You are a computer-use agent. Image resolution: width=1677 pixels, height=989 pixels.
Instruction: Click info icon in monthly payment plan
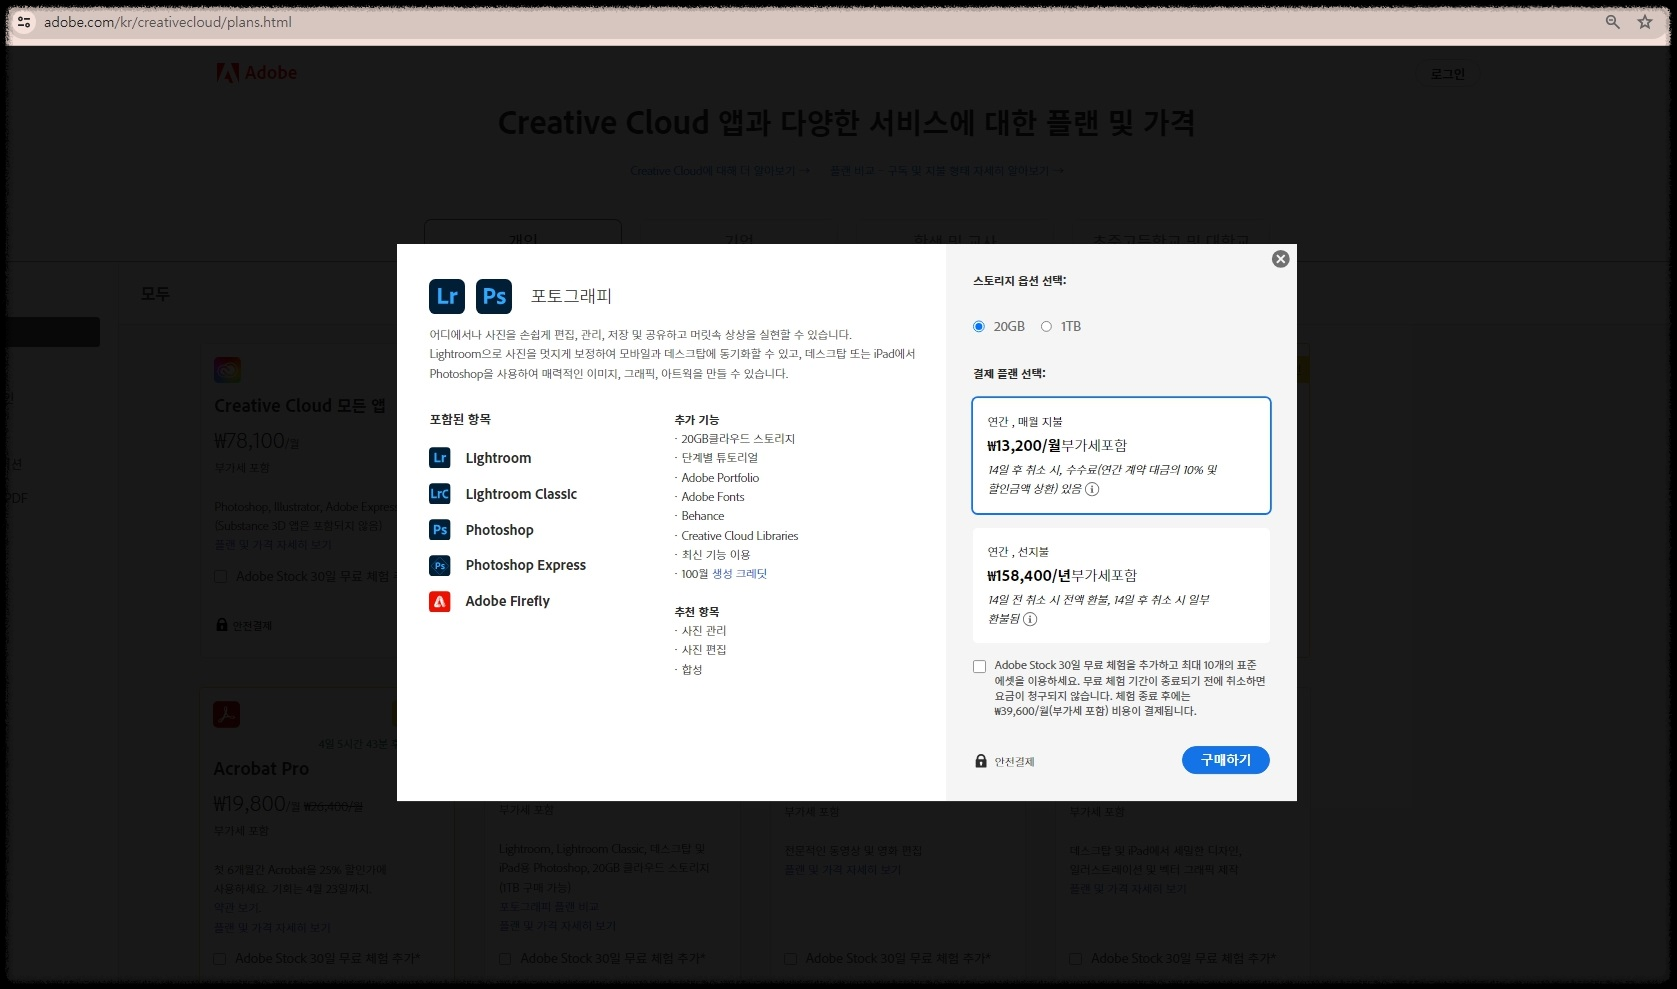(1092, 489)
